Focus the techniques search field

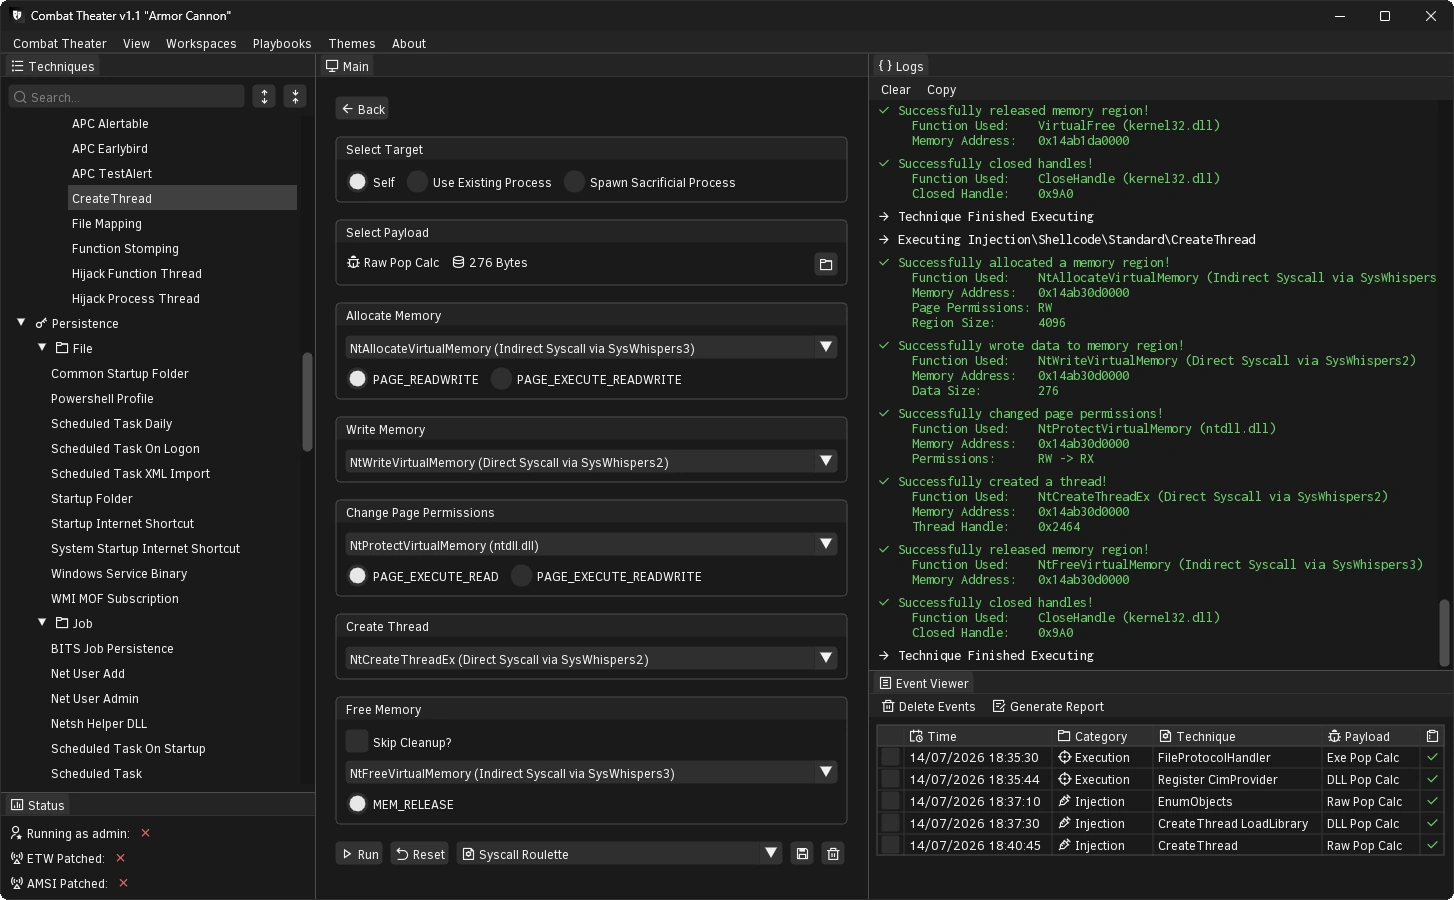tap(127, 97)
